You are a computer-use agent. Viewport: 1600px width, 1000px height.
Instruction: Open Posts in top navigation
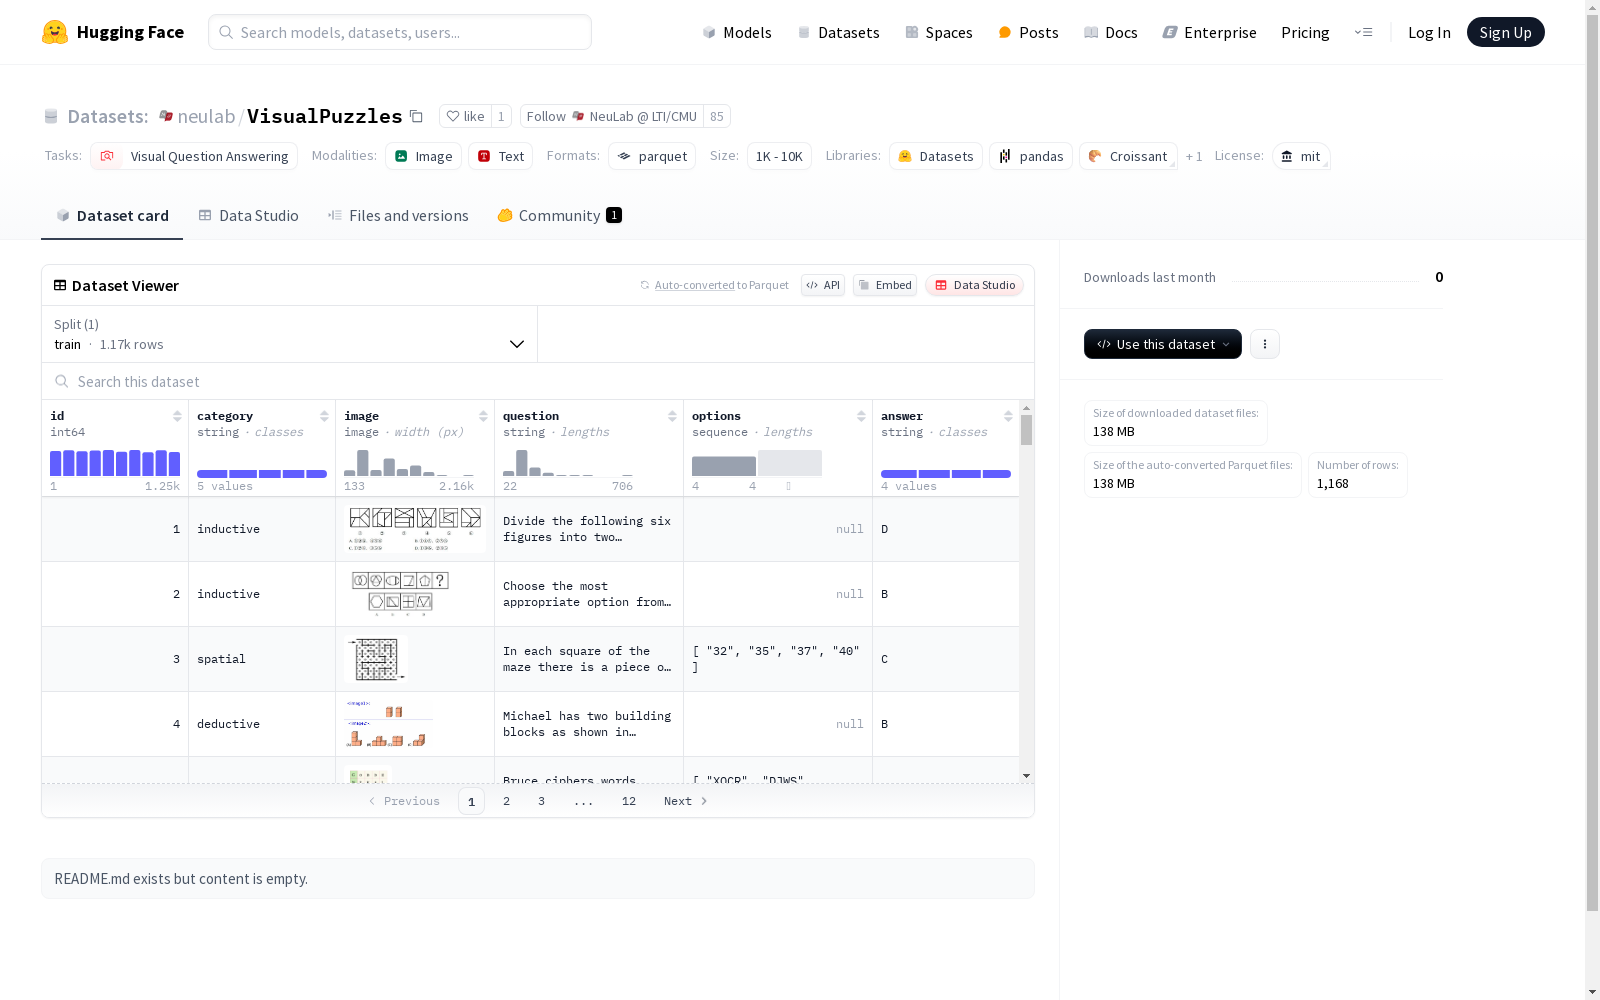[x=1028, y=32]
